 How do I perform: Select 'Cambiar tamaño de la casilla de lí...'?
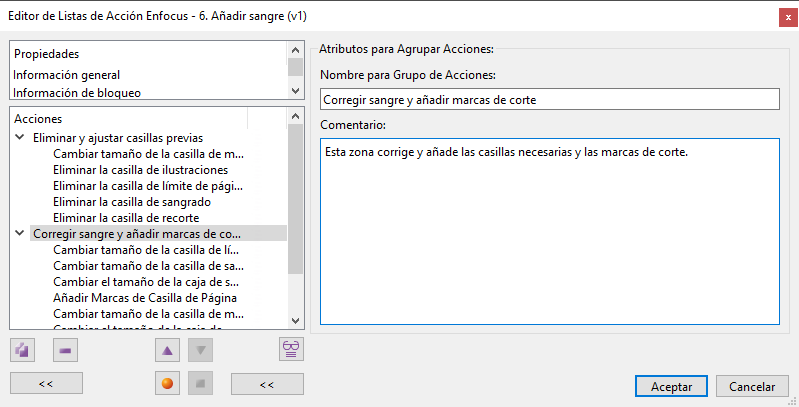(x=146, y=250)
